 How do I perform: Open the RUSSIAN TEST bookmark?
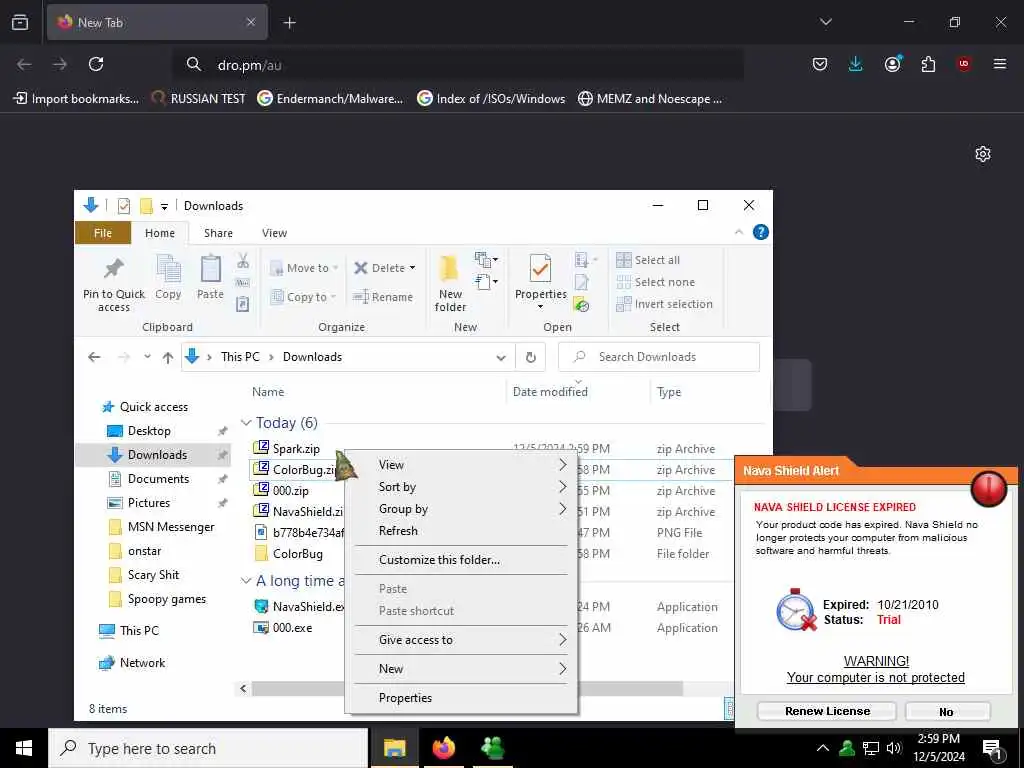(199, 99)
